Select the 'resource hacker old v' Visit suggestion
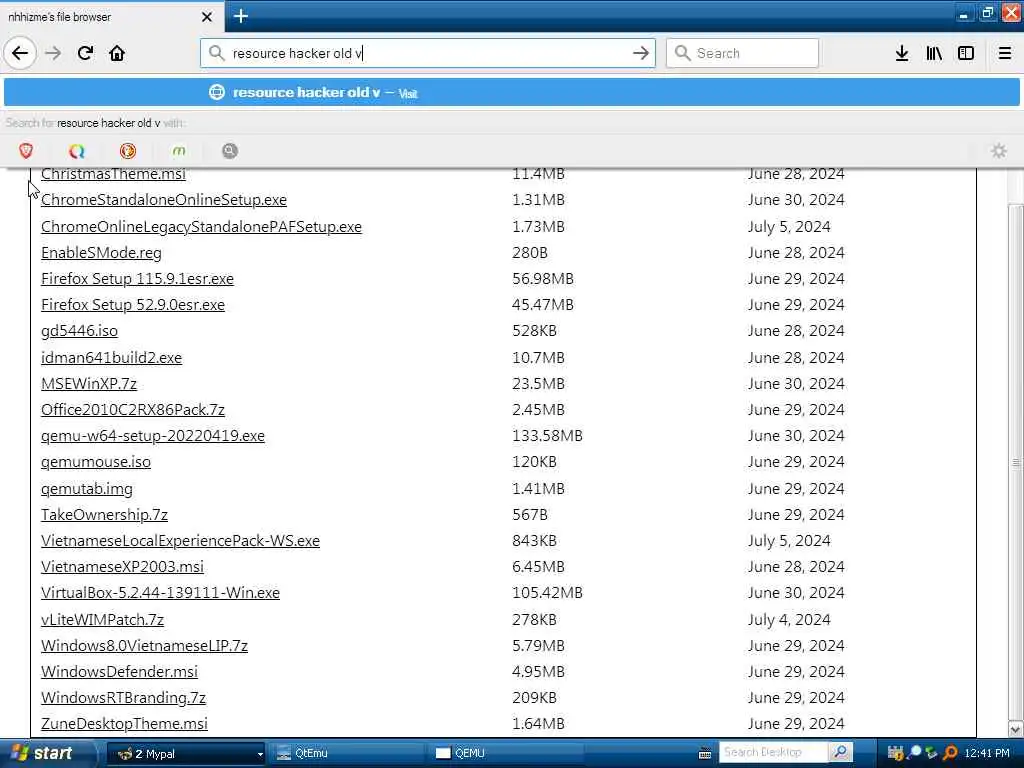 512,93
